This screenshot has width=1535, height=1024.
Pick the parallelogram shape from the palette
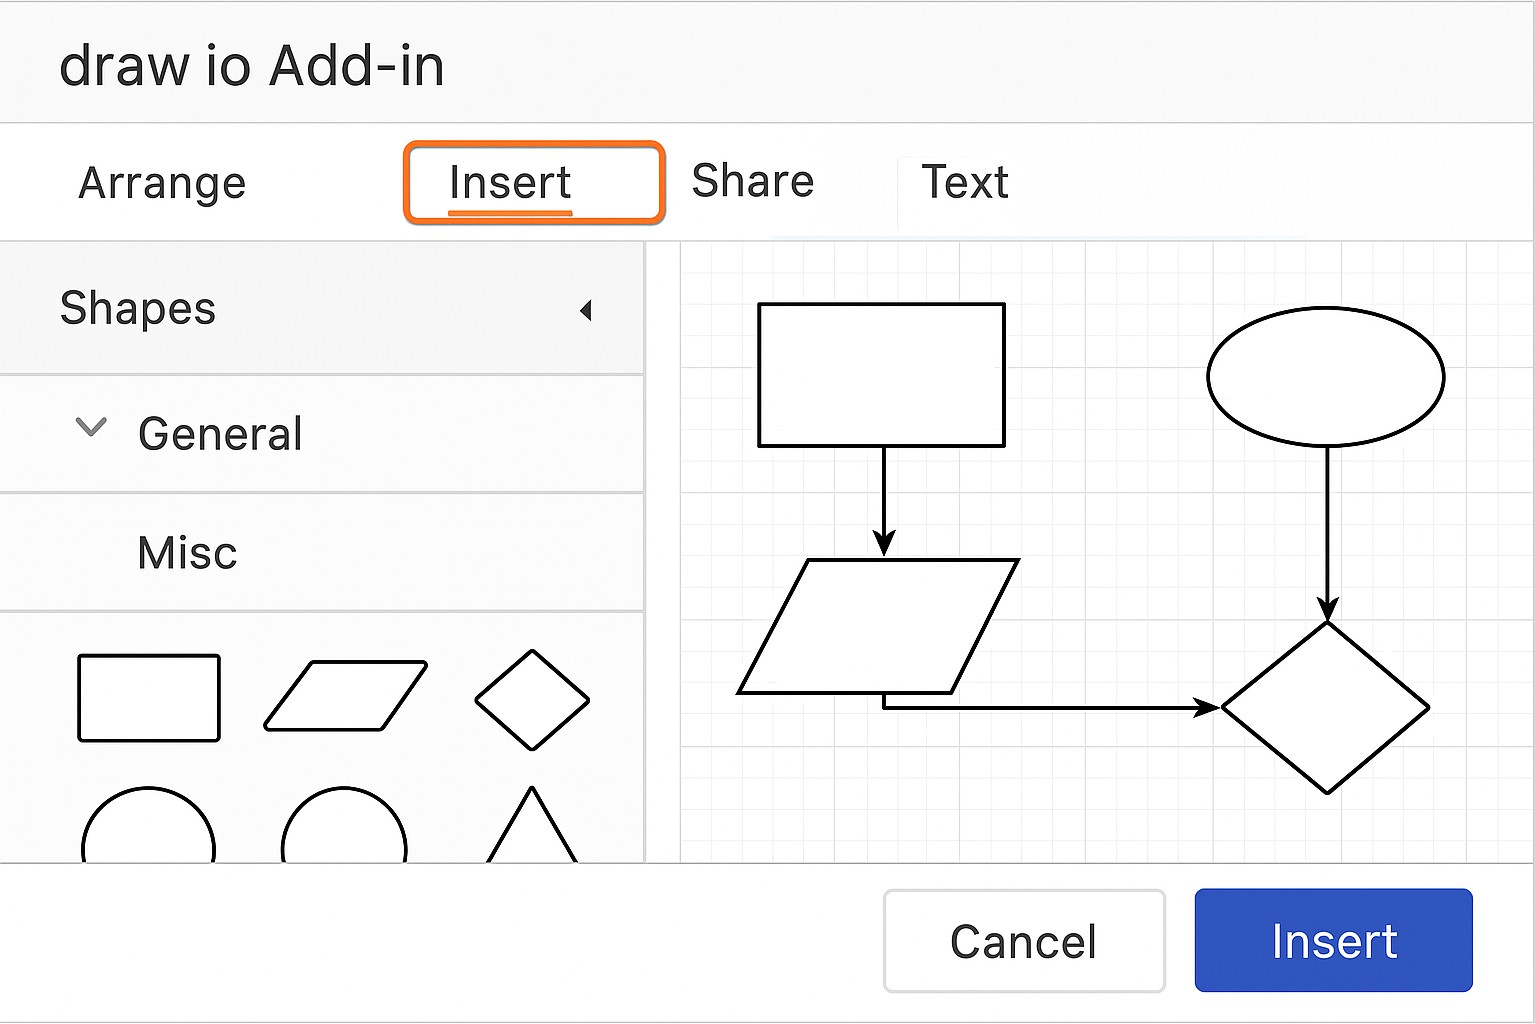point(345,696)
